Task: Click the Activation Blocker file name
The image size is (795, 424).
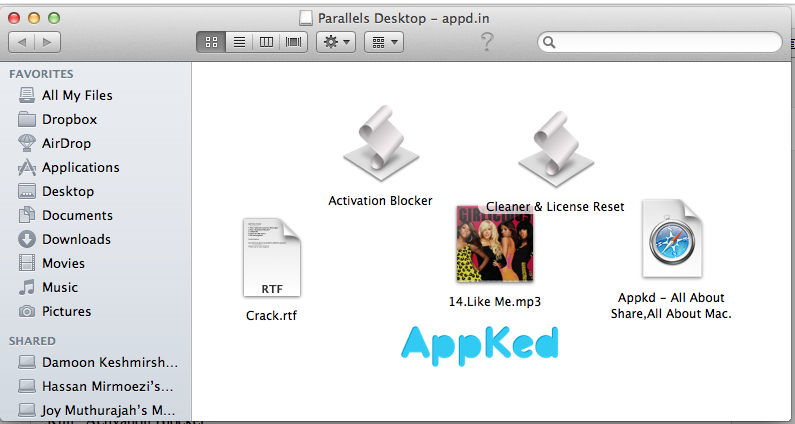Action: (380, 201)
